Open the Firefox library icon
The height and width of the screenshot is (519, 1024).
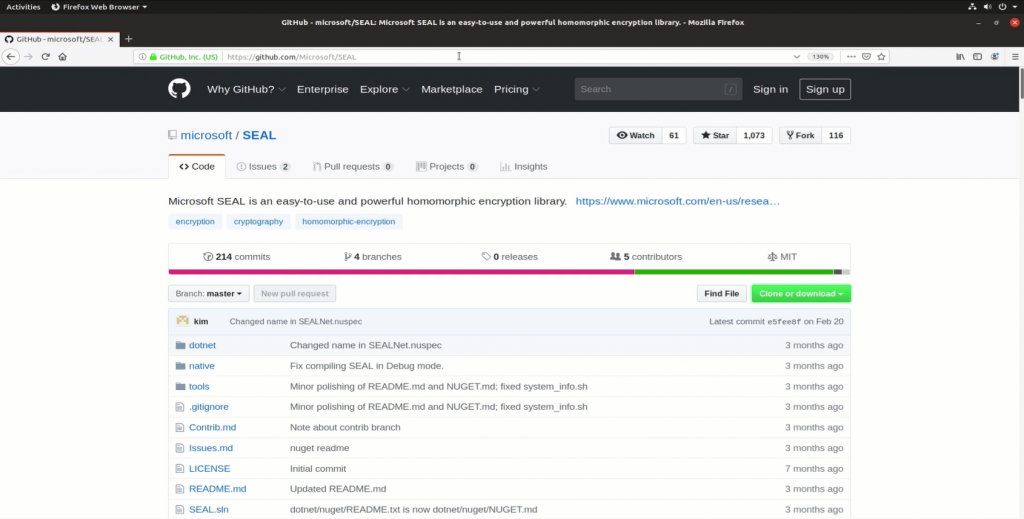(961, 57)
